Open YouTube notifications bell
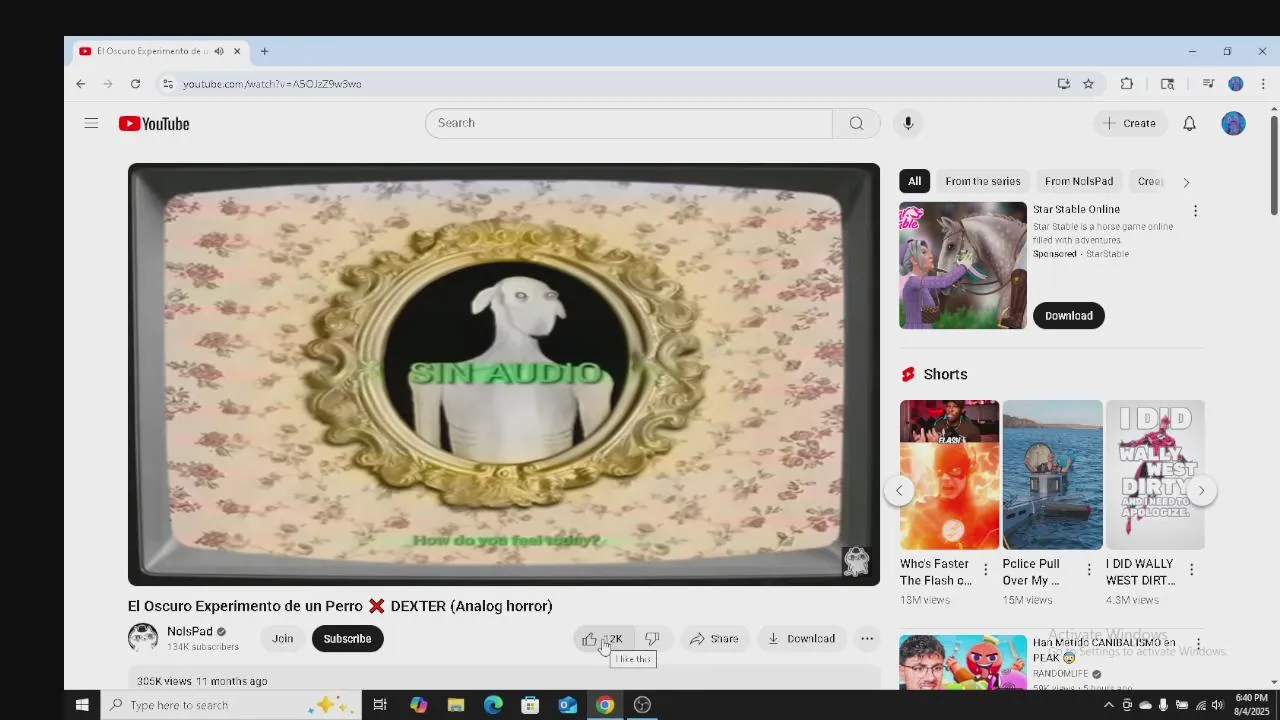Screen dimensions: 1280x720 (1189, 123)
